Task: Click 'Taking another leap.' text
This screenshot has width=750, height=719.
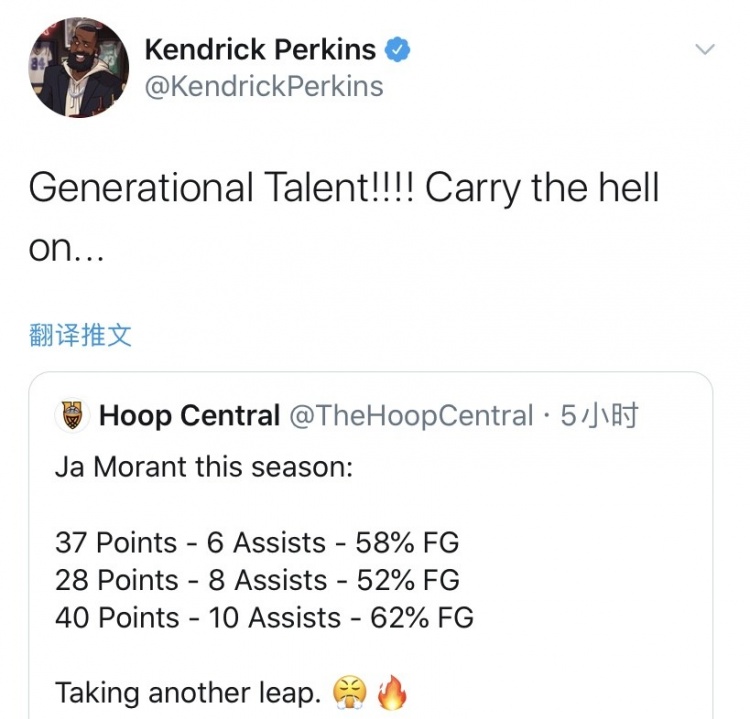Action: [x=189, y=692]
